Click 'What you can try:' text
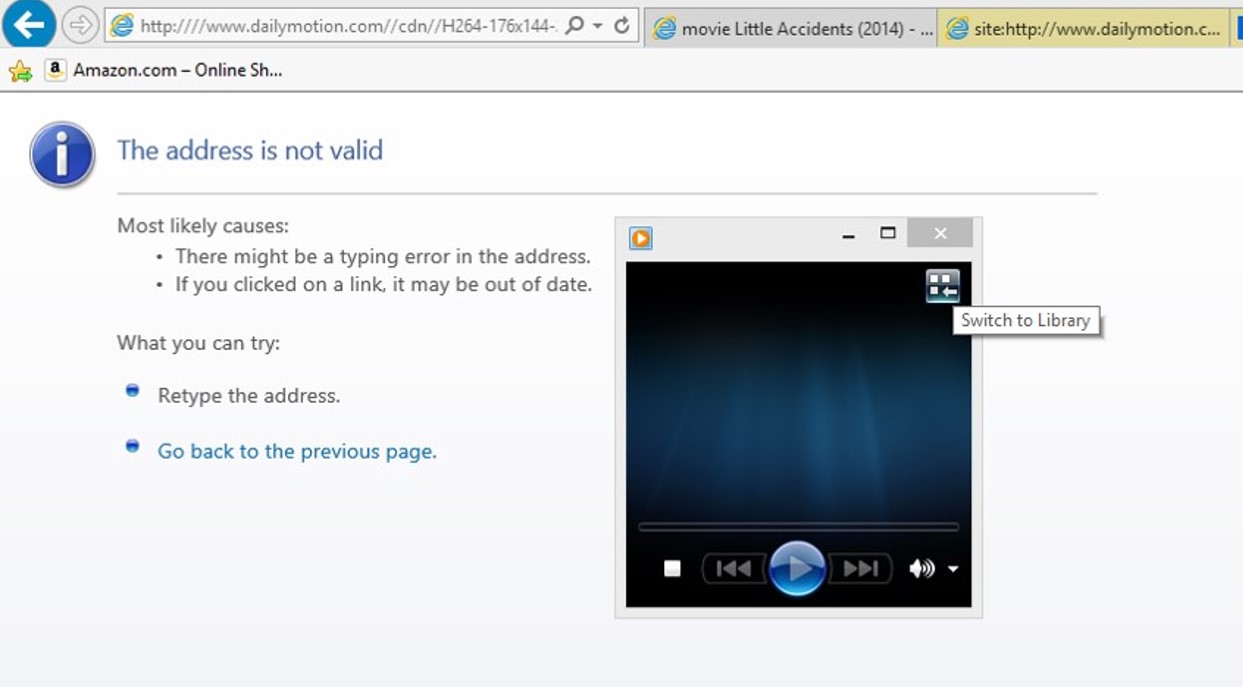The width and height of the screenshot is (1243, 687). pos(198,343)
